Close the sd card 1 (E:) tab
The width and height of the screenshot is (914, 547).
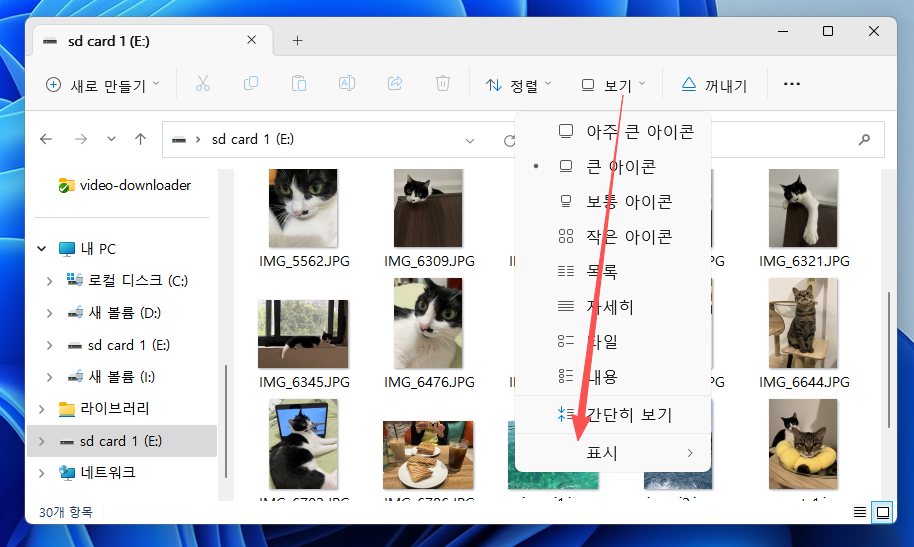(x=251, y=40)
